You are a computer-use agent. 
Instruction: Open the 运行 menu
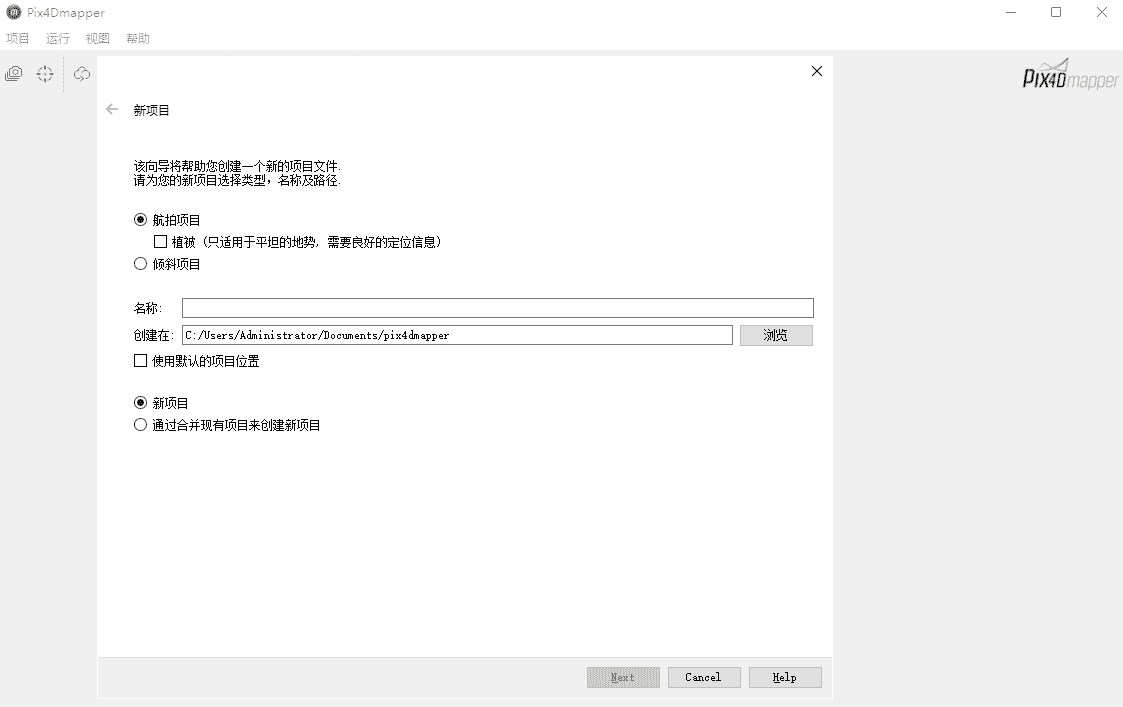(x=58, y=38)
